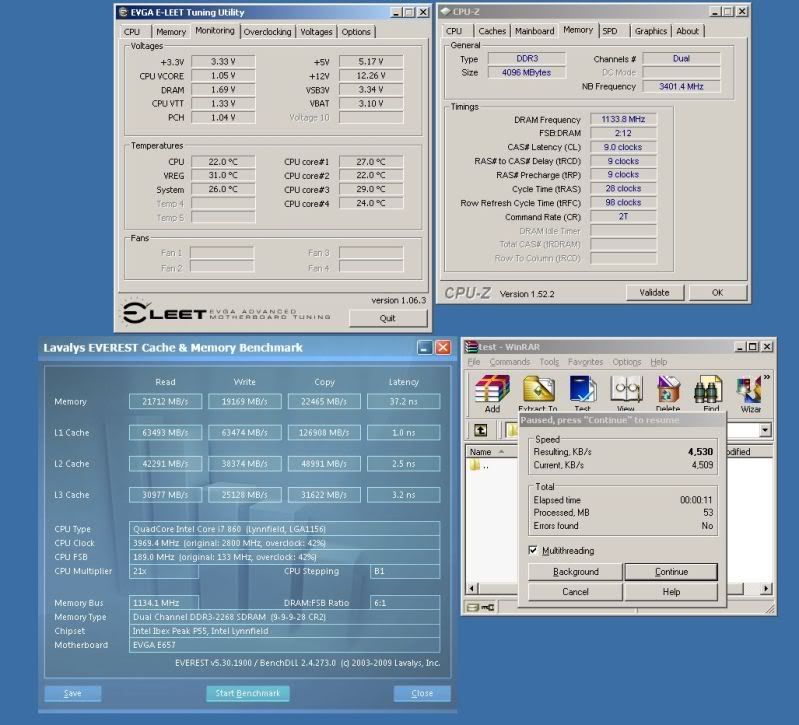The width and height of the screenshot is (799, 725).
Task: Click the WinRAR Wizard icon
Action: click(749, 390)
